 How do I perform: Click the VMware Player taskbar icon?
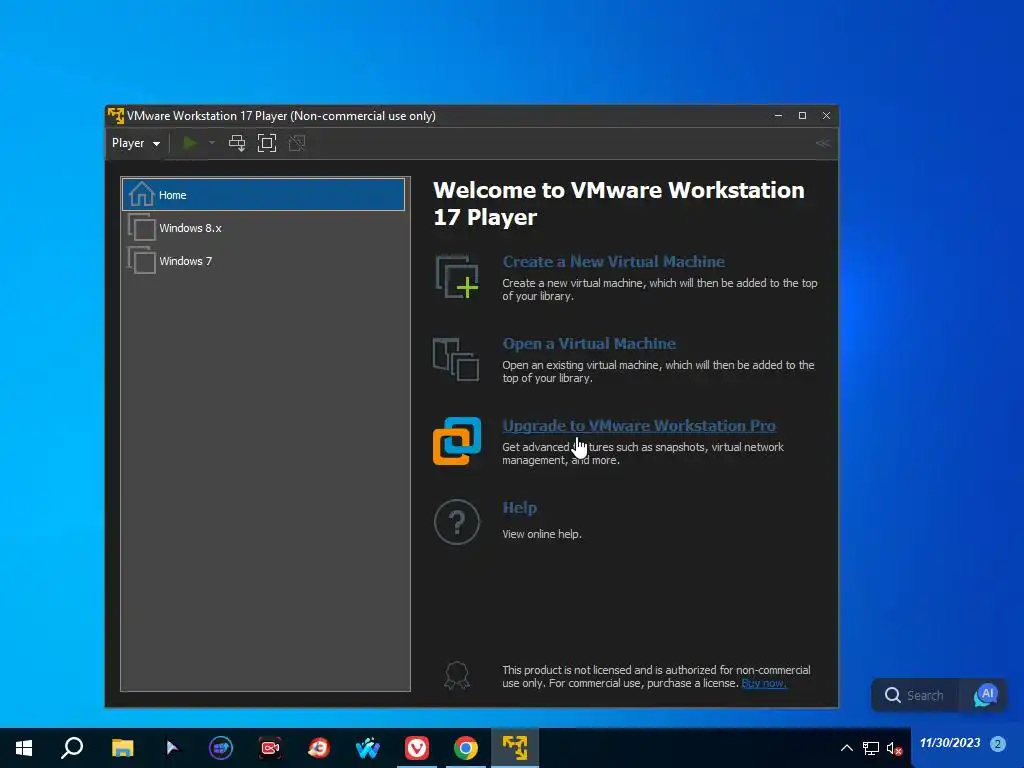tap(515, 748)
